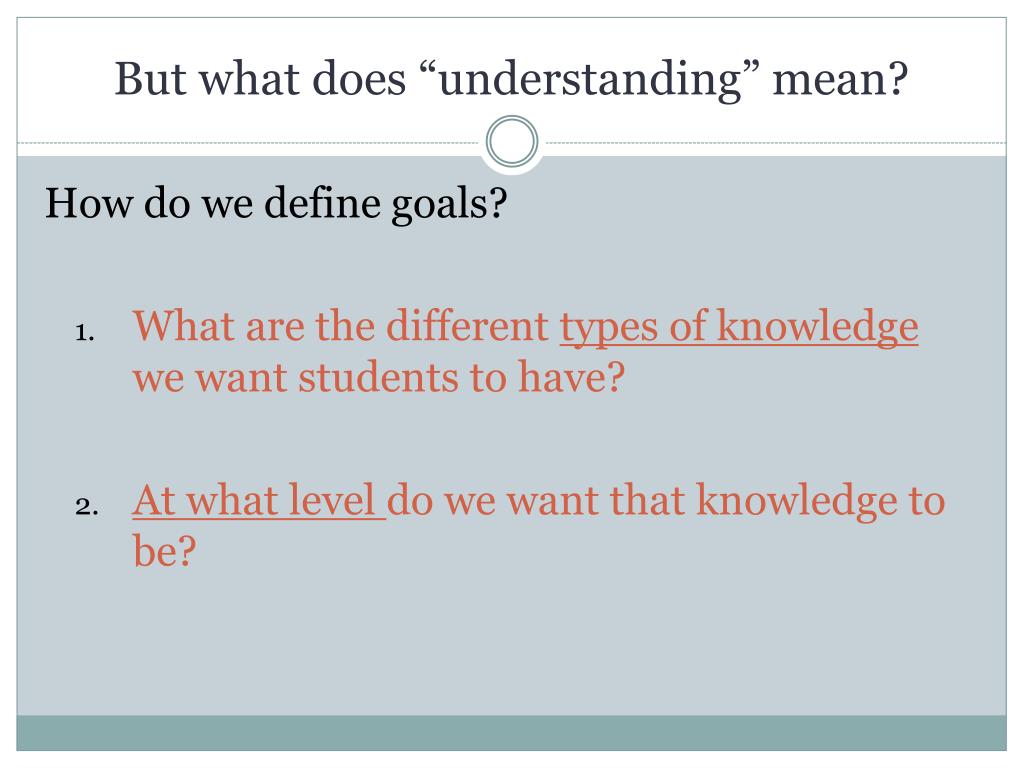
Task: Click the dark teal footer bar
Action: (x=511, y=733)
